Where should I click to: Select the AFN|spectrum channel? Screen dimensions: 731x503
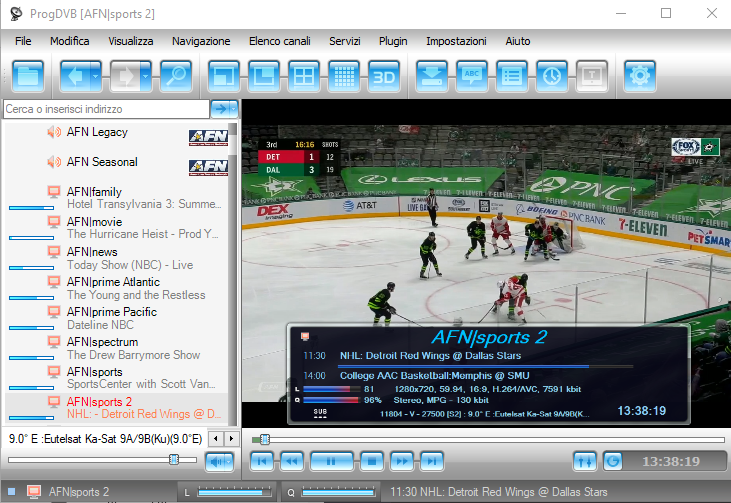[x=117, y=348]
